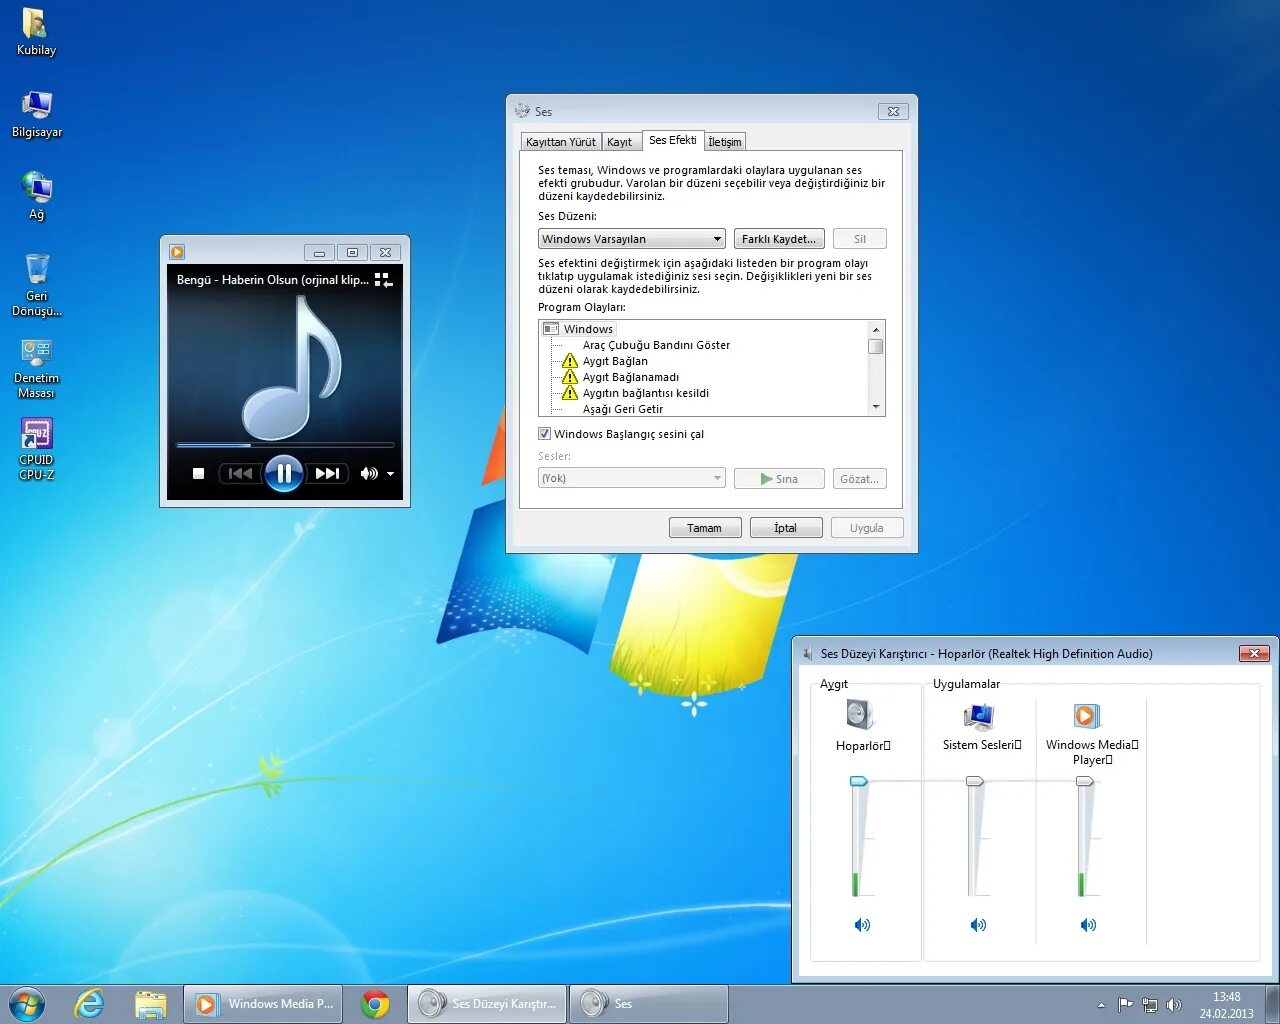The width and height of the screenshot is (1280, 1024).
Task: Mute the Hoparlör device
Action: (x=862, y=925)
